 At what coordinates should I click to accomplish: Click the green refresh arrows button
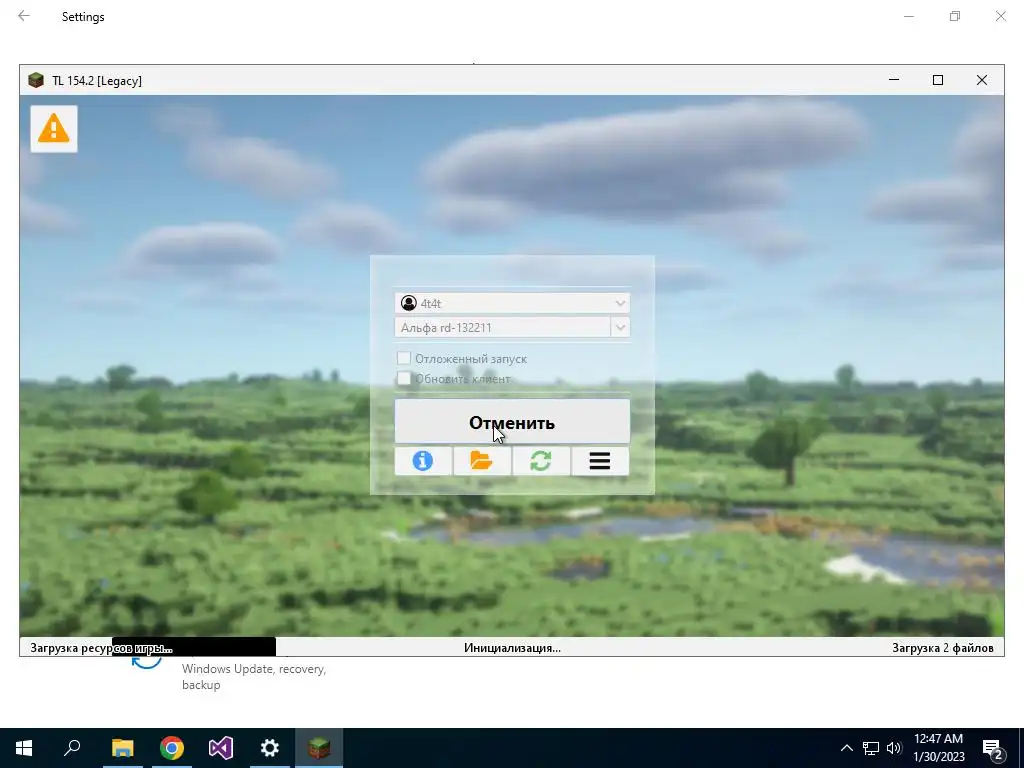(x=541, y=461)
